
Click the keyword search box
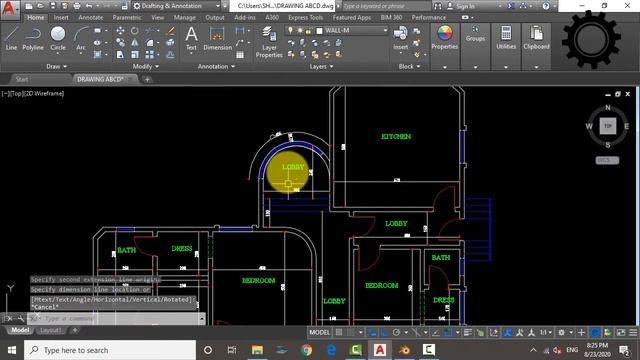(386, 6)
